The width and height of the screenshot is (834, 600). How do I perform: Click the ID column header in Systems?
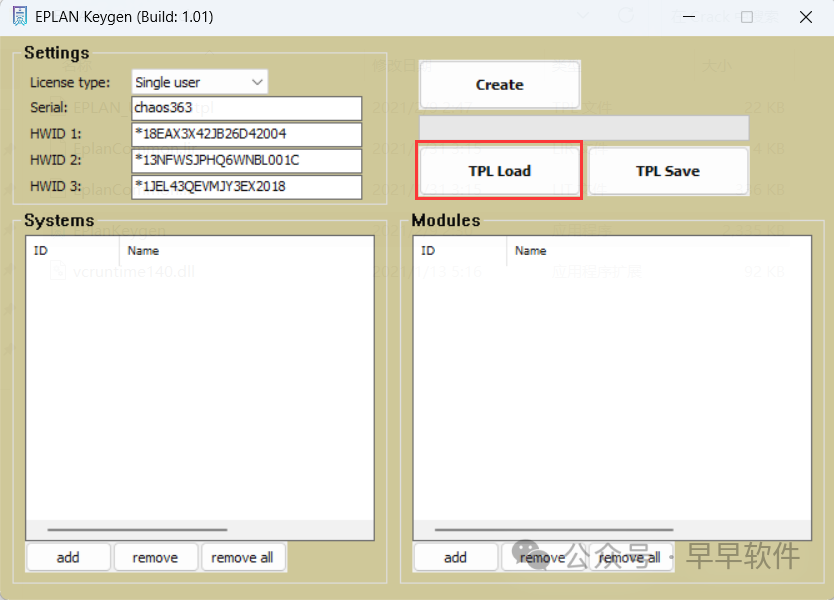pyautogui.click(x=72, y=251)
